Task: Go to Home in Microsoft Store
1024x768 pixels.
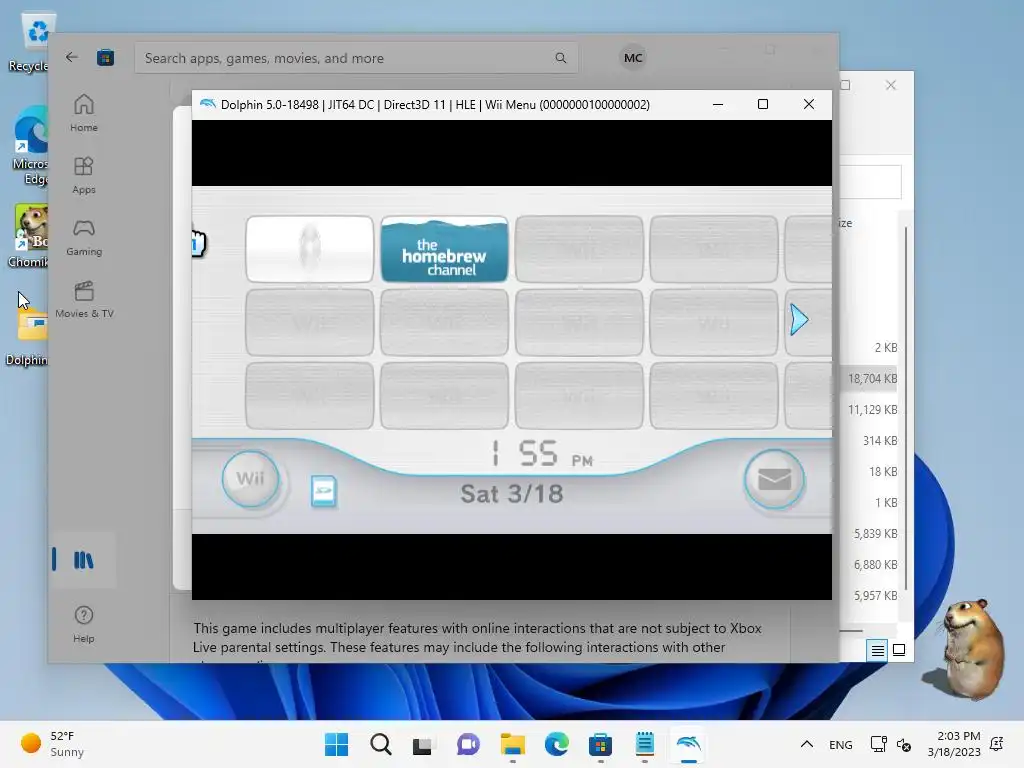Action: [84, 113]
